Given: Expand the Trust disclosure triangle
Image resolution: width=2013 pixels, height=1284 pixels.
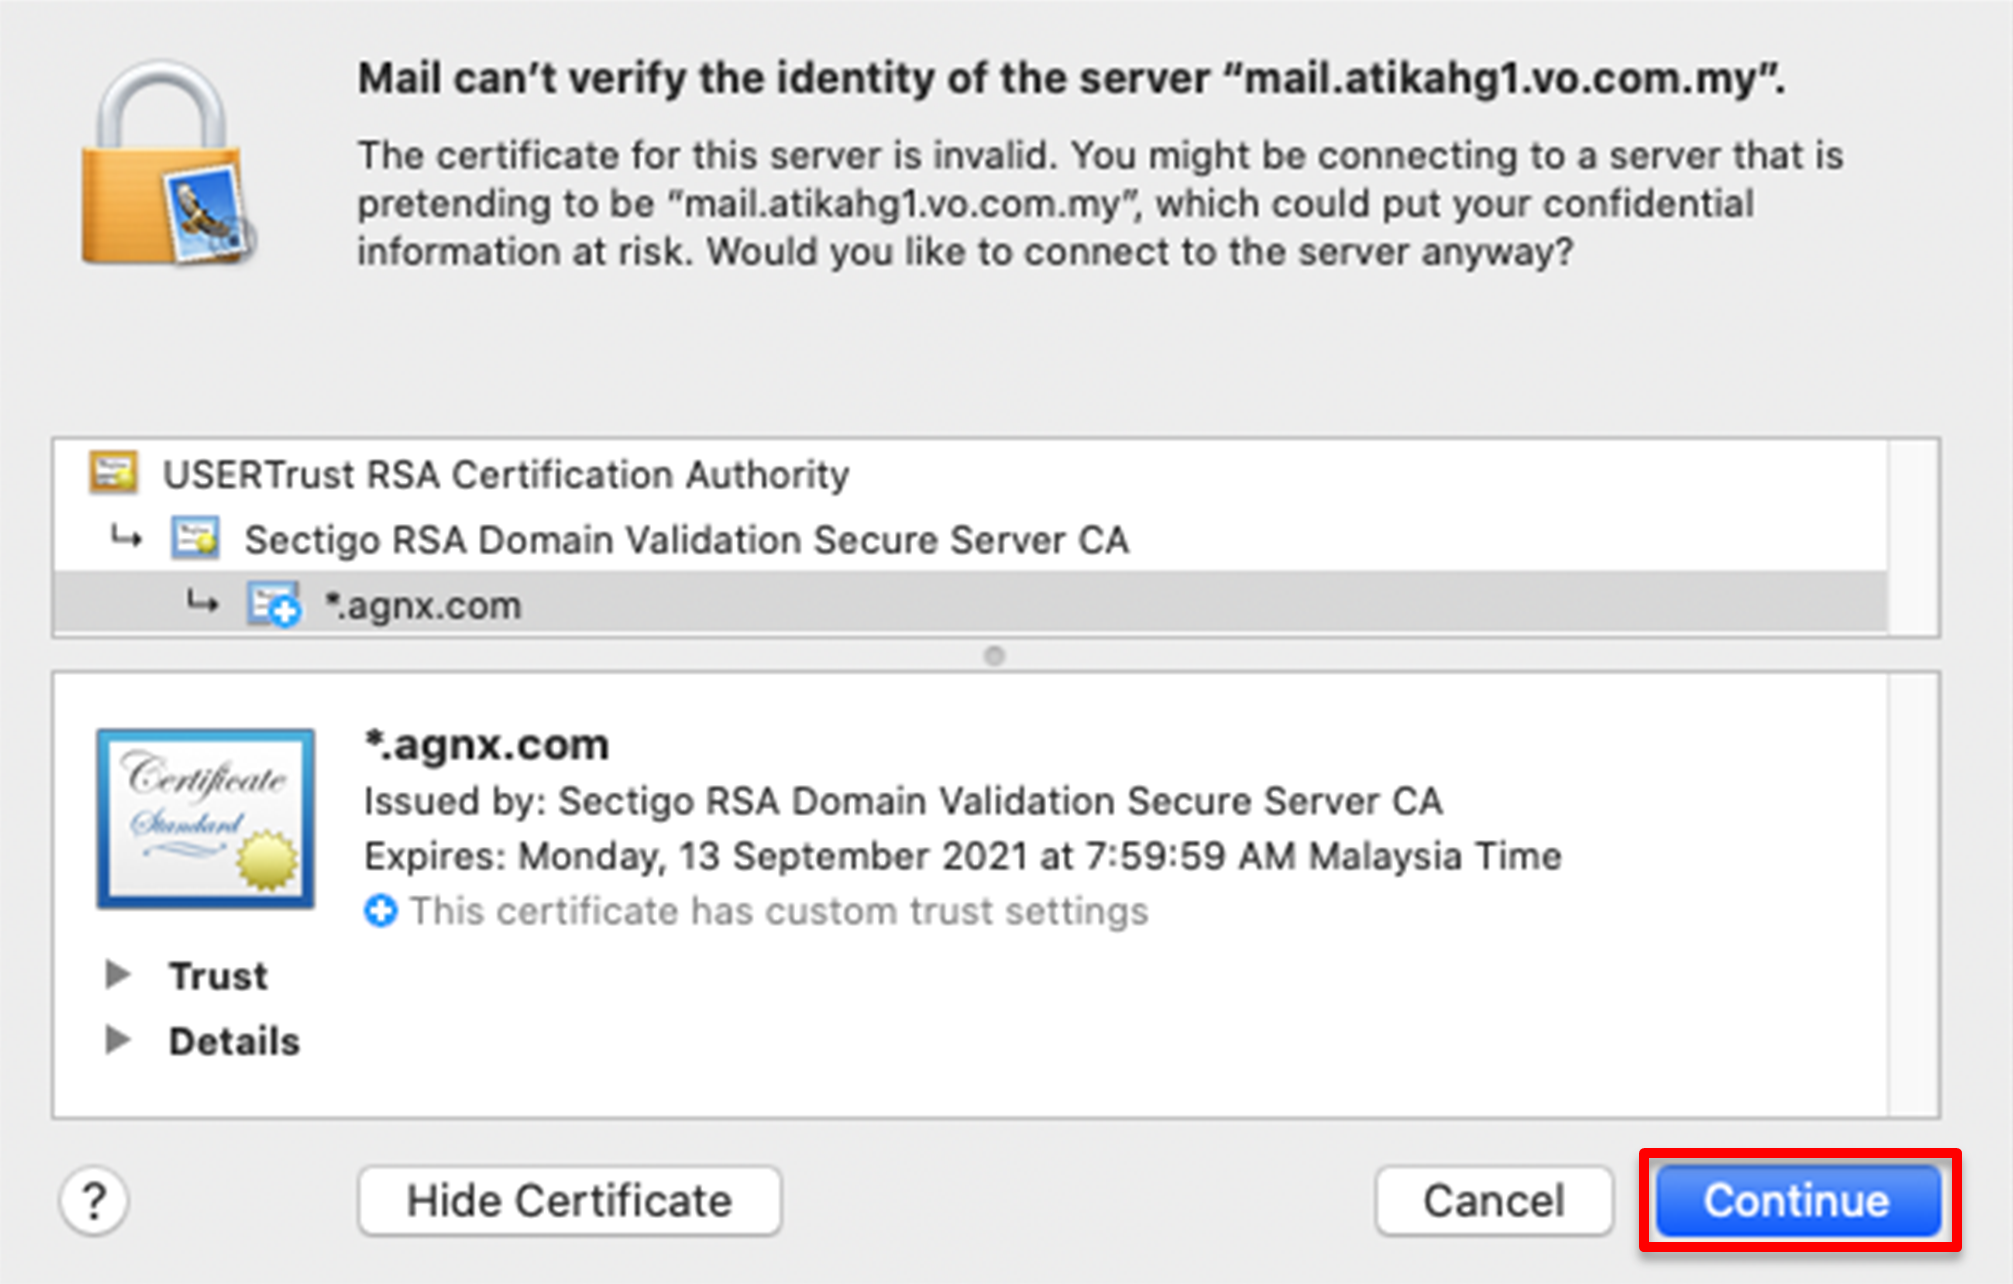Looking at the screenshot, I should click(118, 975).
